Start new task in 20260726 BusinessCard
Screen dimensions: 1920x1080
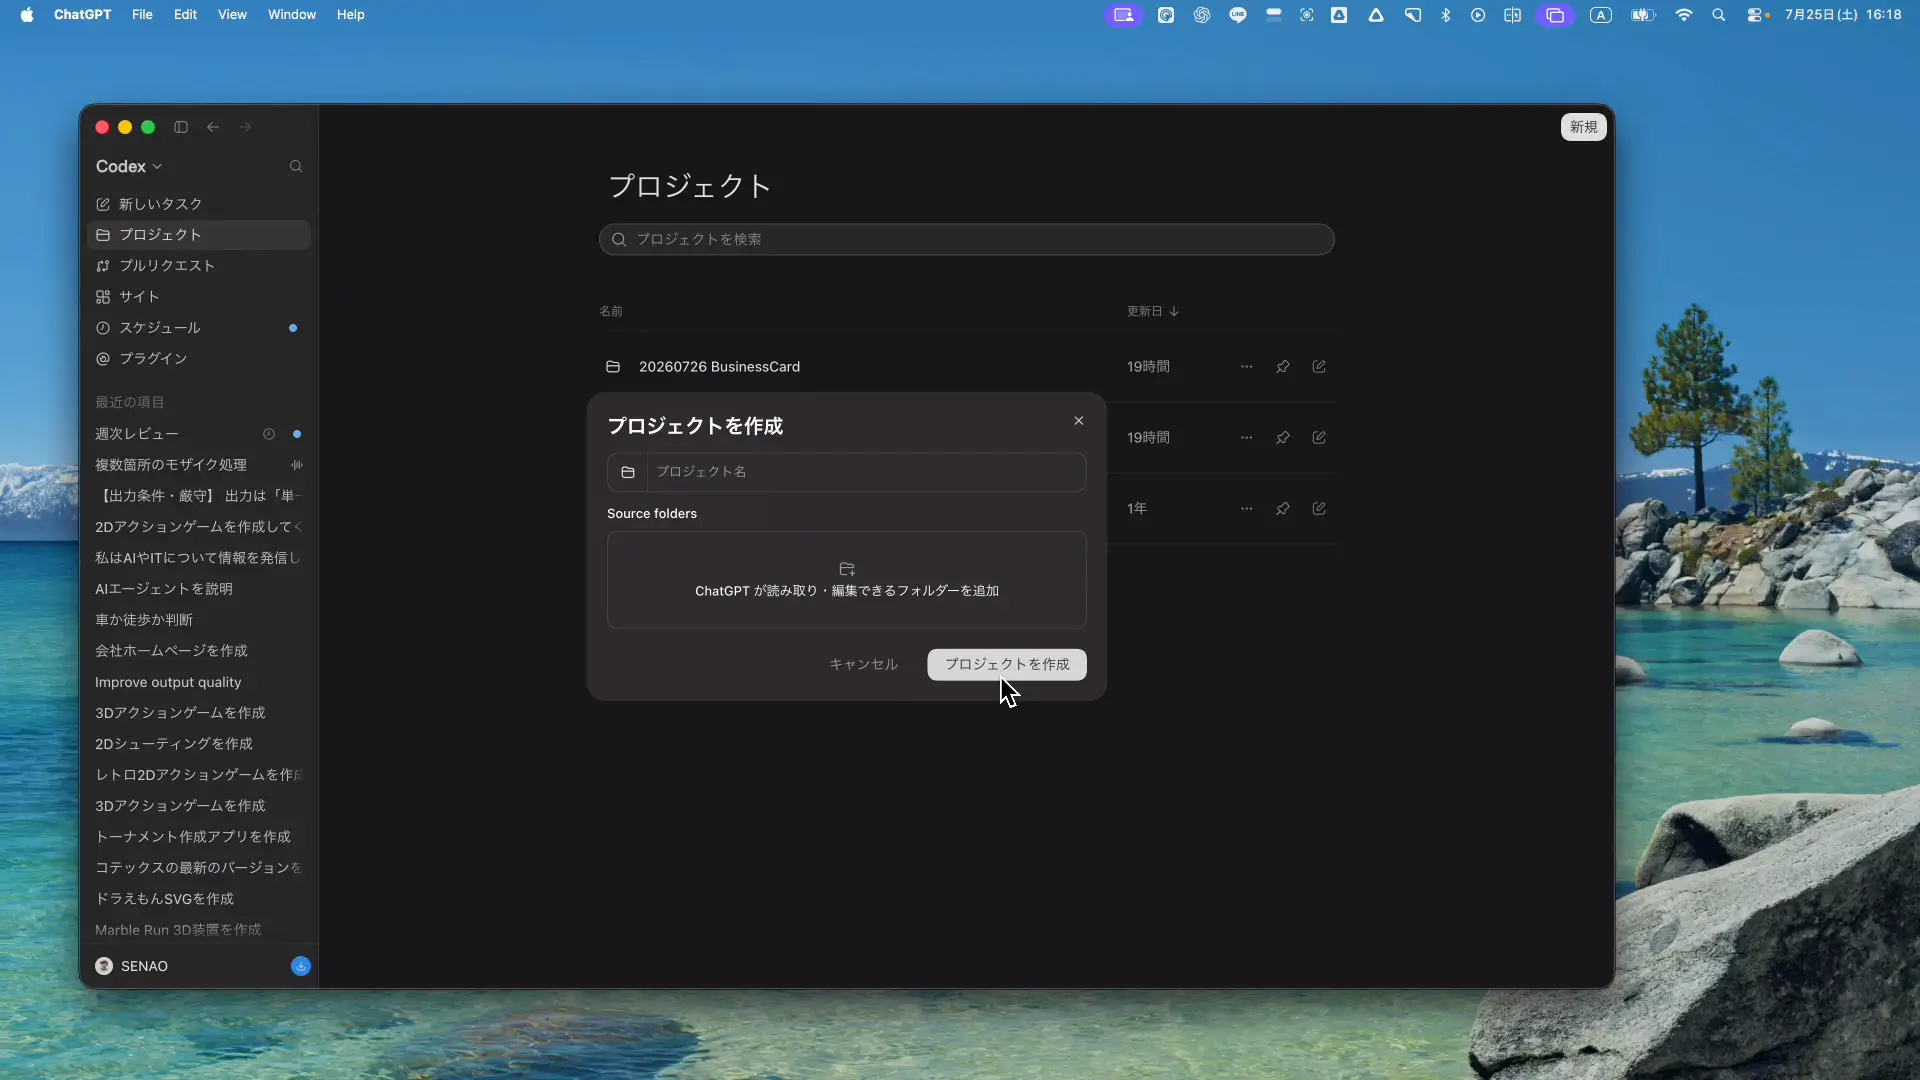pos(1319,367)
